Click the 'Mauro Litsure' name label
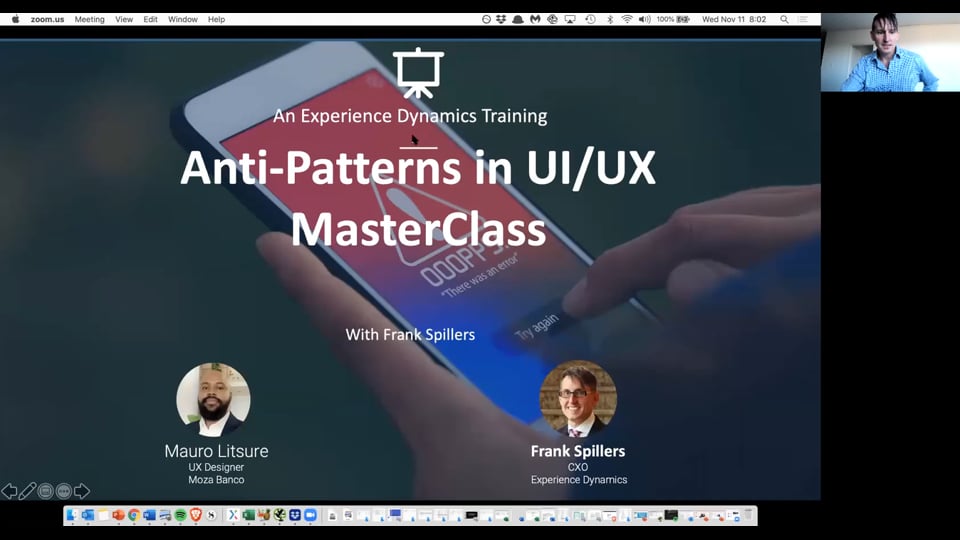 point(216,451)
